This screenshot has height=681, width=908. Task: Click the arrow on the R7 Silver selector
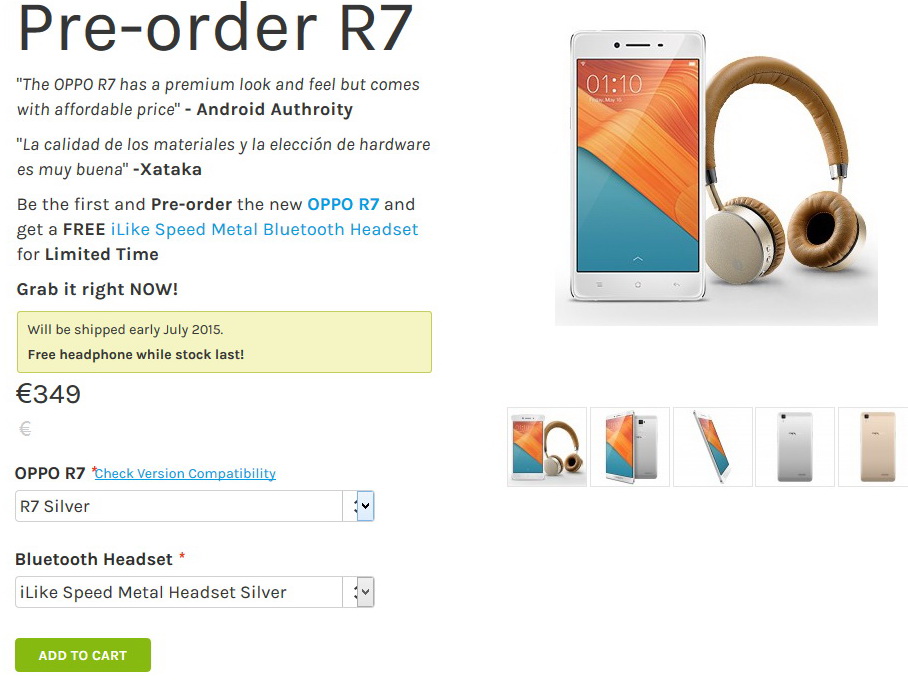364,506
